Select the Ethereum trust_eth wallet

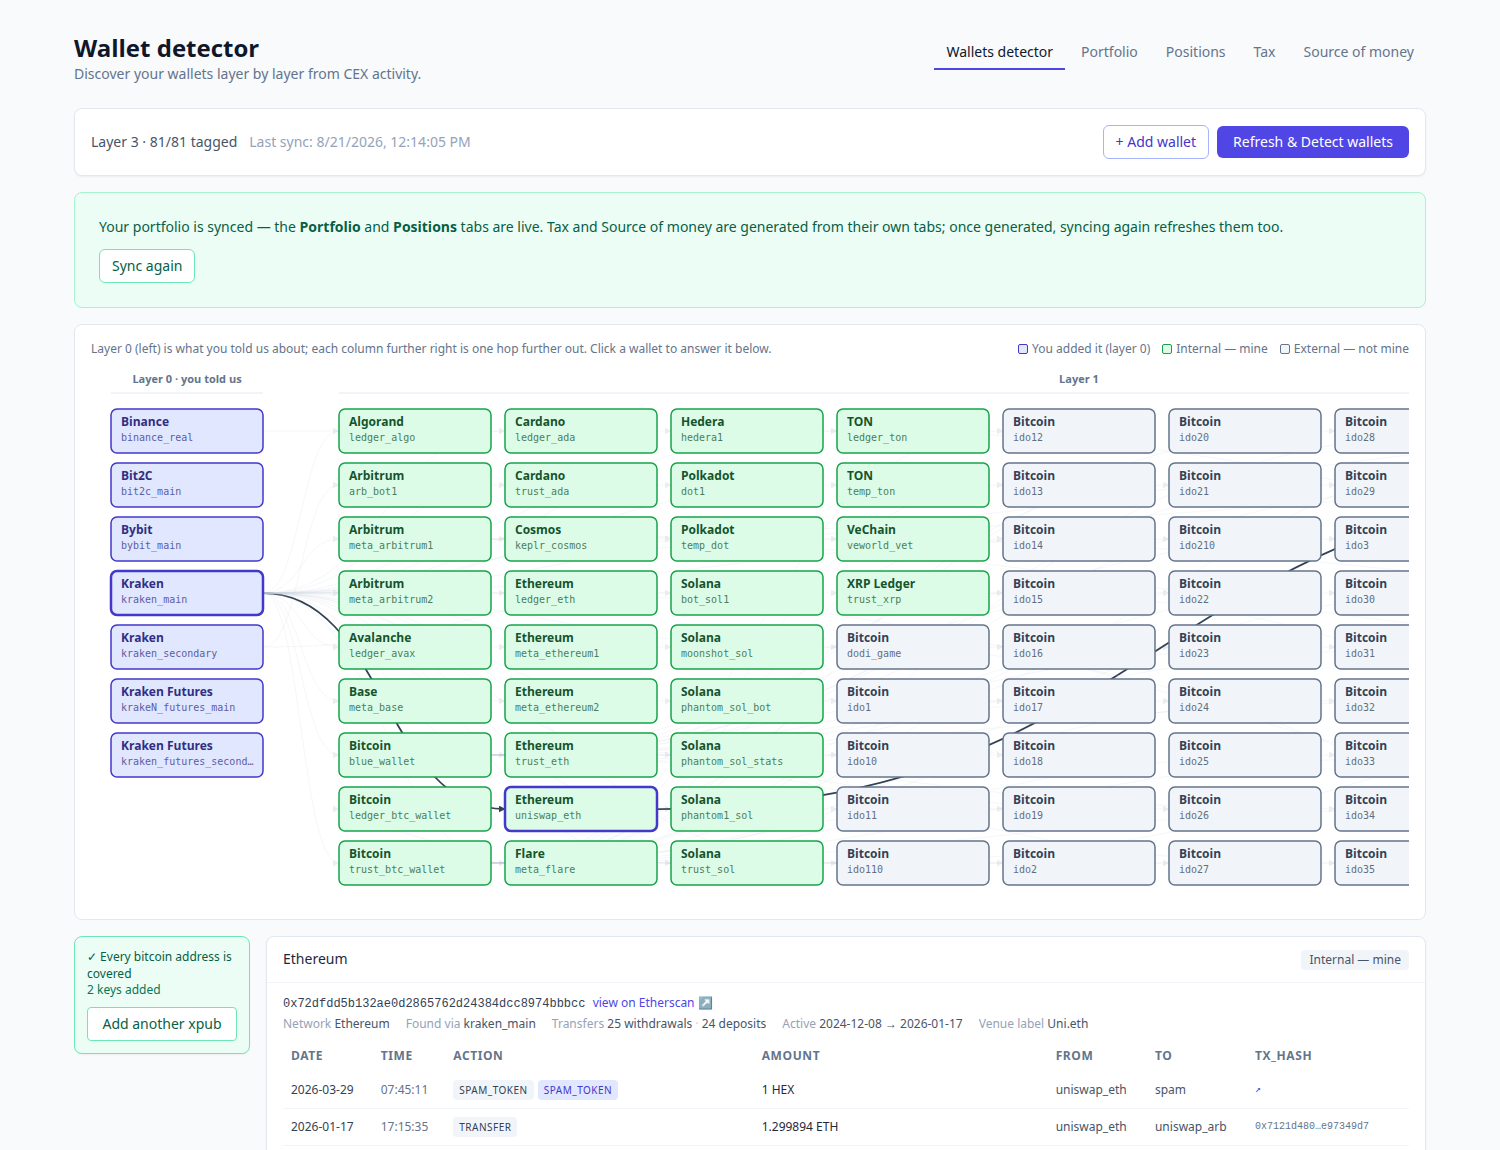[581, 755]
